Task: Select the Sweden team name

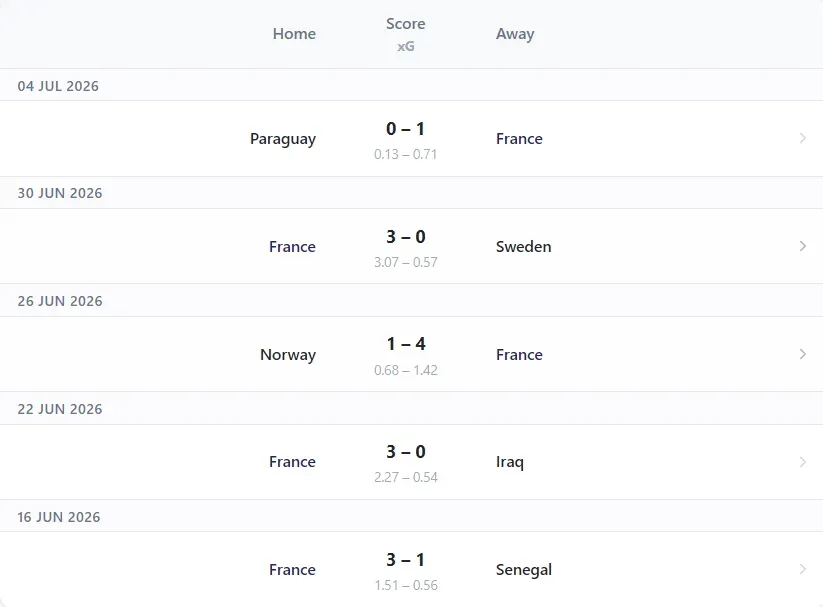Action: [x=523, y=246]
